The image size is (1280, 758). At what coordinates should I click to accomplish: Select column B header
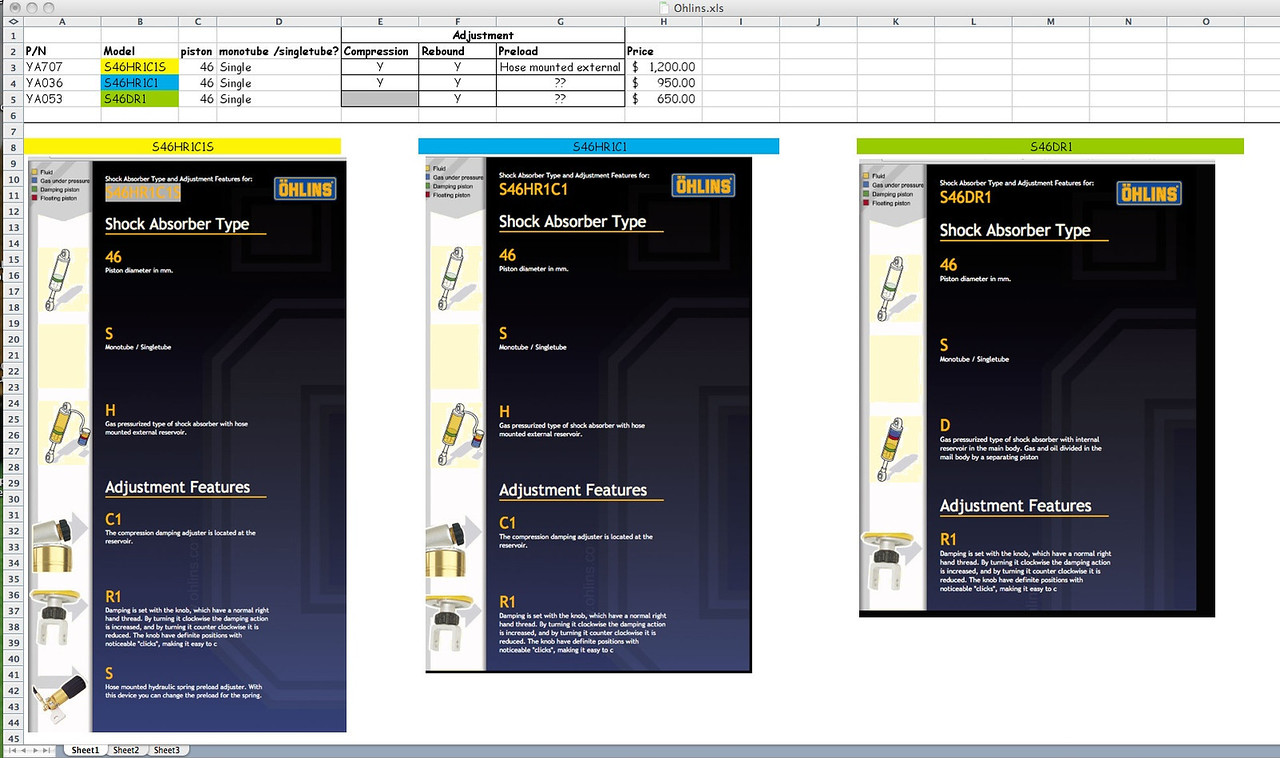140,21
